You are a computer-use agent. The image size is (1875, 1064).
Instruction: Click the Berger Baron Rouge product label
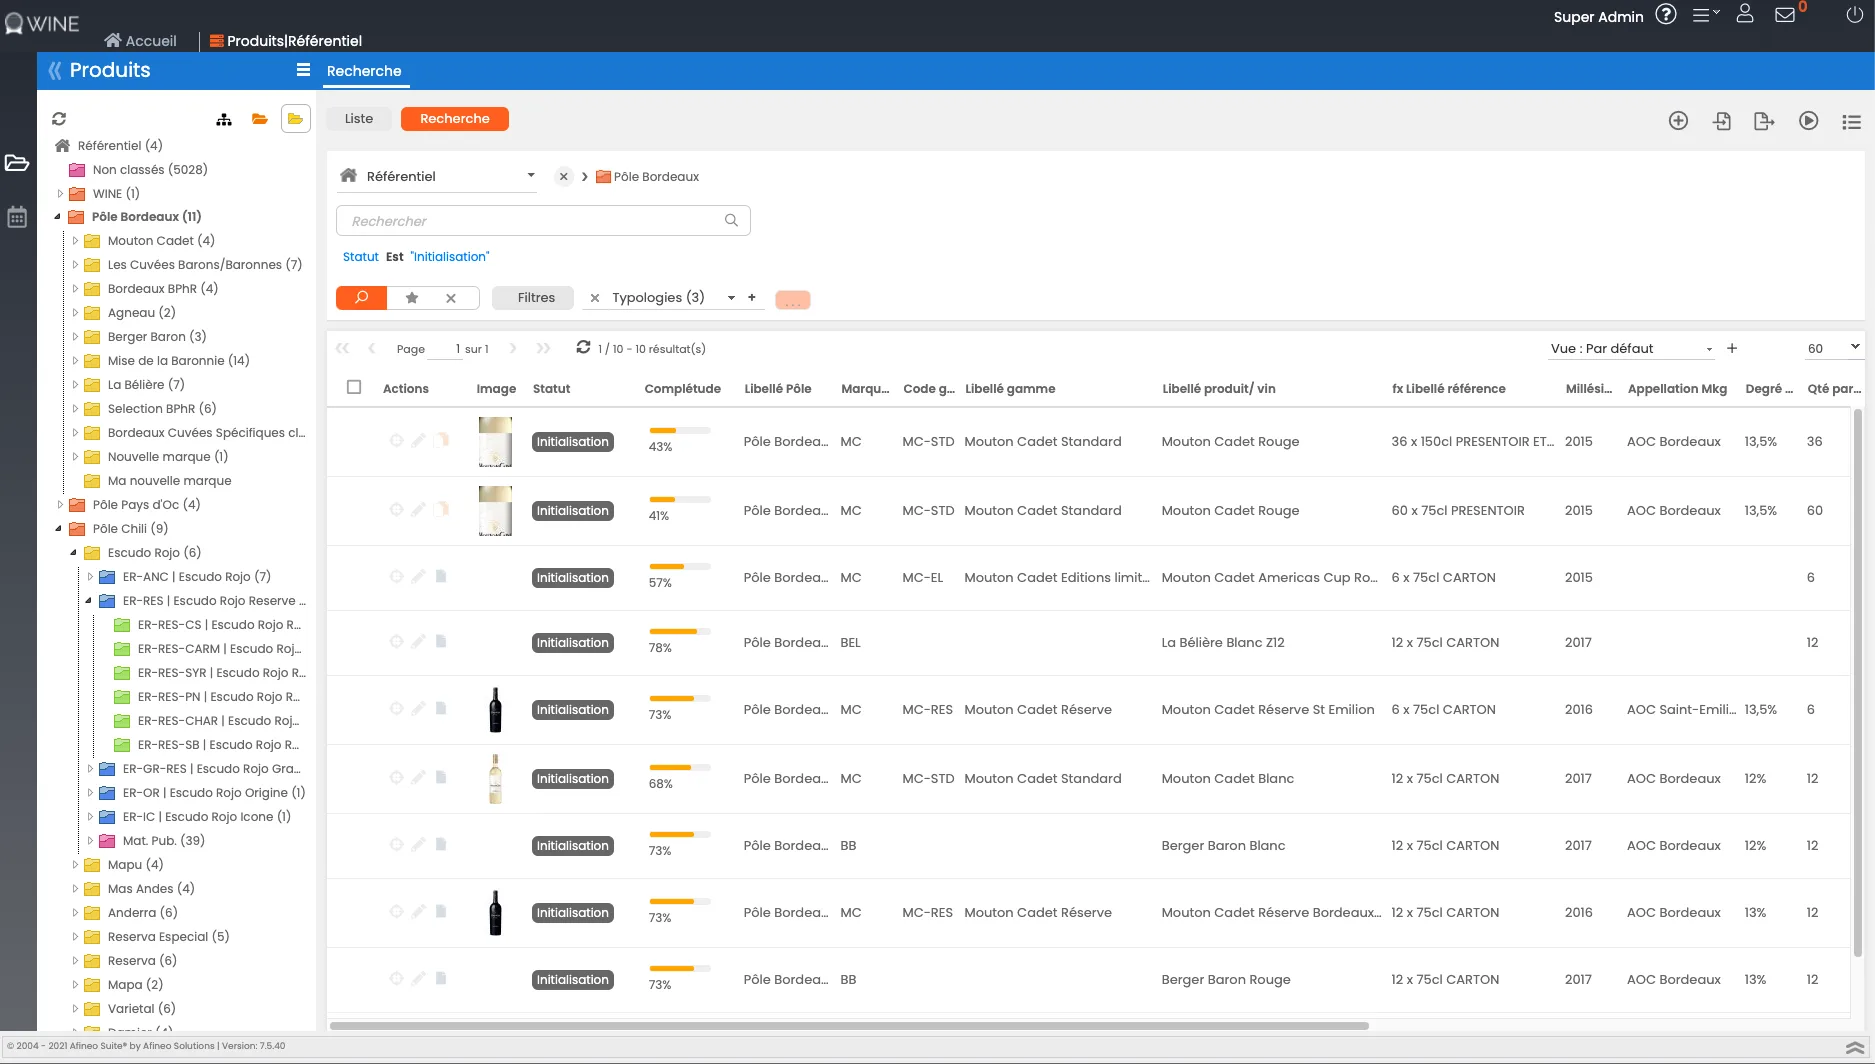[1225, 980]
